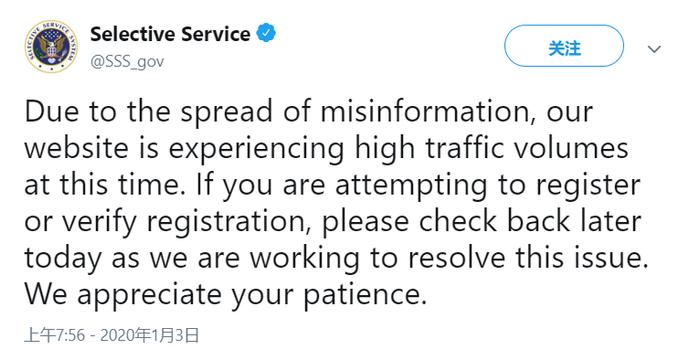Open the 上午7:56 tweet timestamp
The image size is (700, 360).
54,335
